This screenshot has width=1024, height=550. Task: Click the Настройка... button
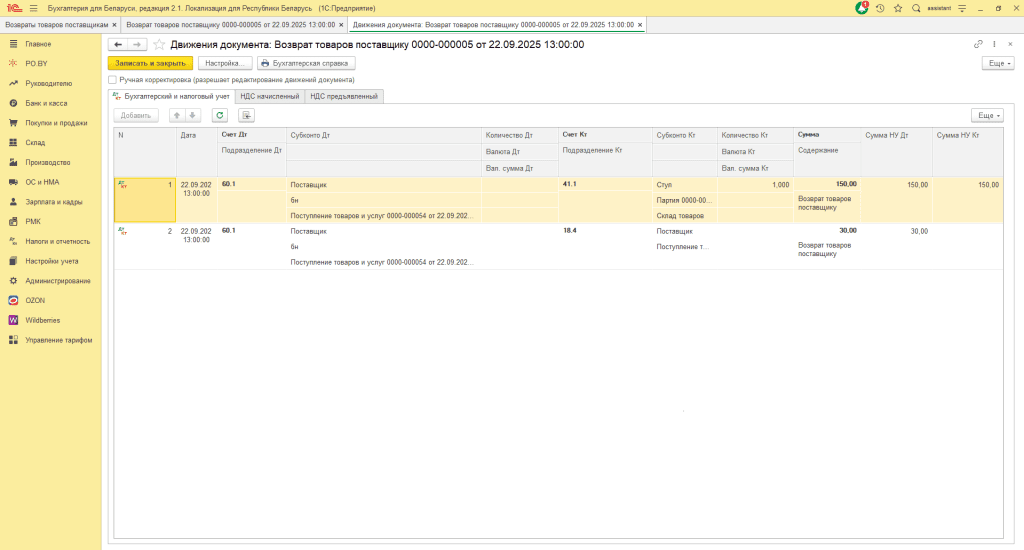pyautogui.click(x=224, y=63)
